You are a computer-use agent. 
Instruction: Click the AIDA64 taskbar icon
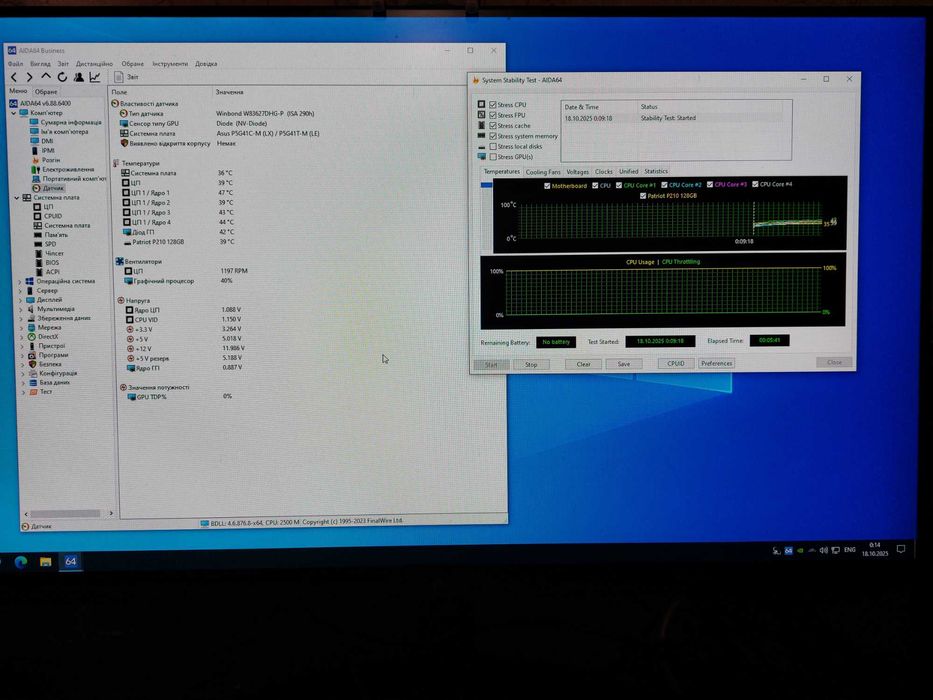[71, 561]
